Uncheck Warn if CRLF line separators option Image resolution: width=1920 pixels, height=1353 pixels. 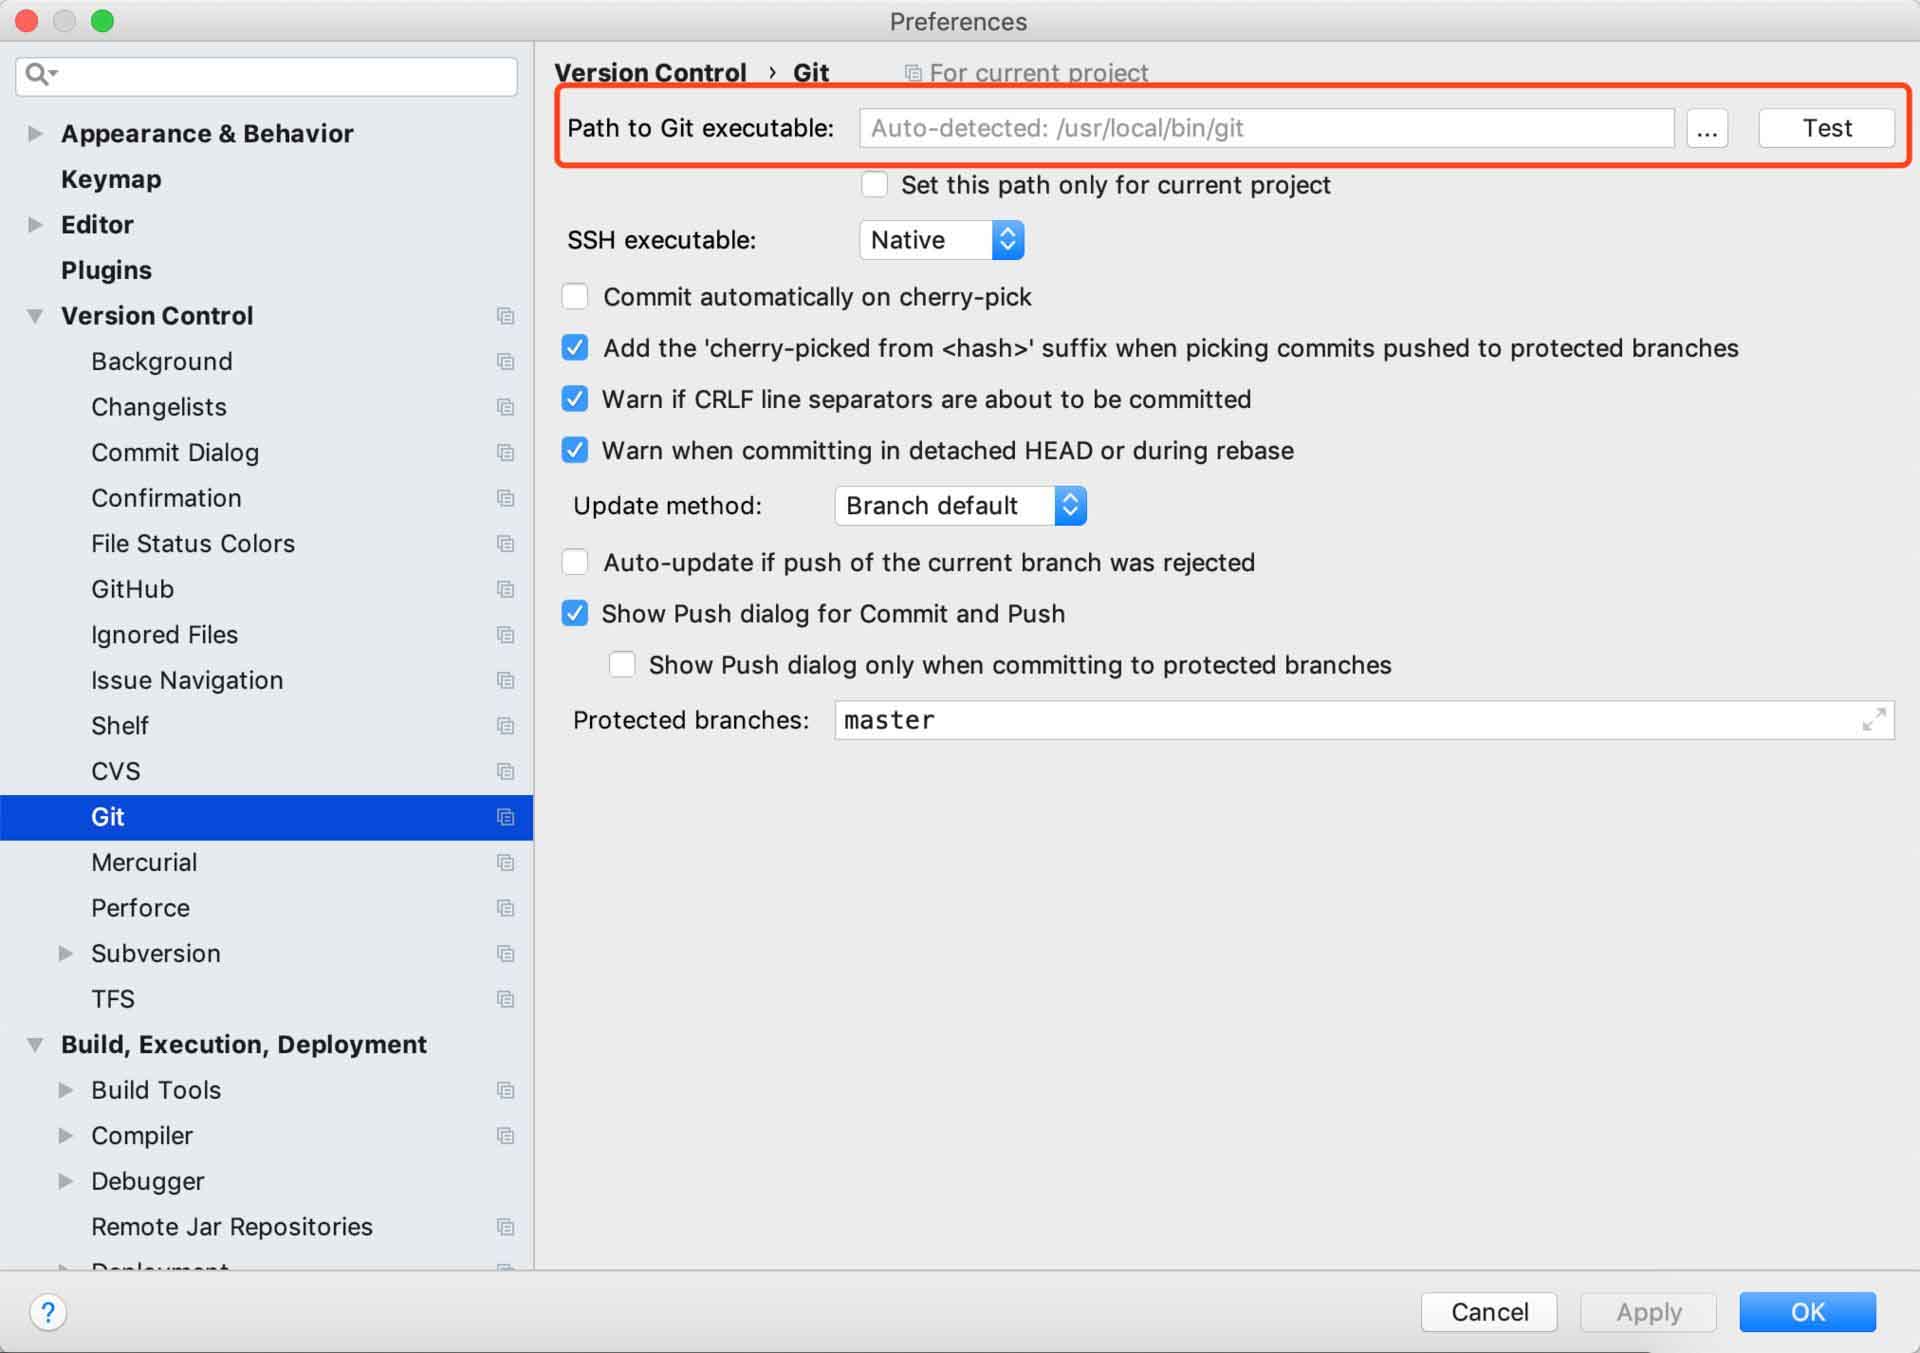click(x=575, y=399)
